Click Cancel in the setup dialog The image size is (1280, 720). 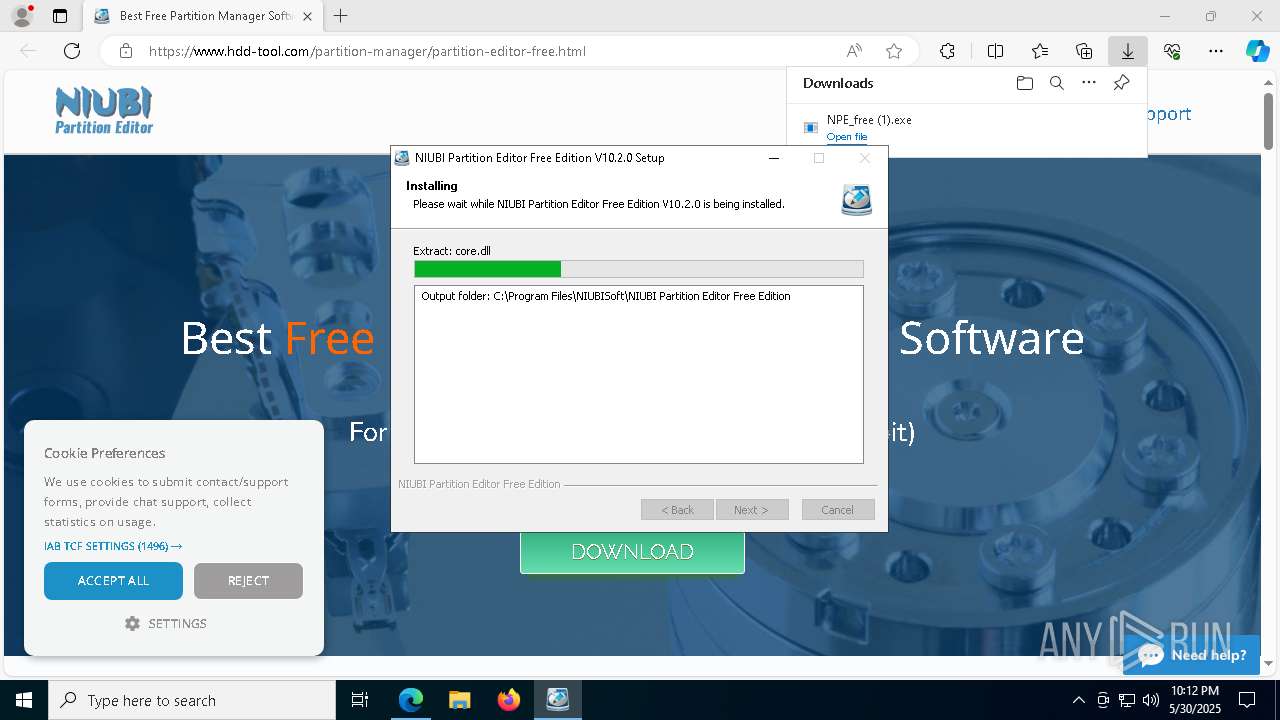838,510
